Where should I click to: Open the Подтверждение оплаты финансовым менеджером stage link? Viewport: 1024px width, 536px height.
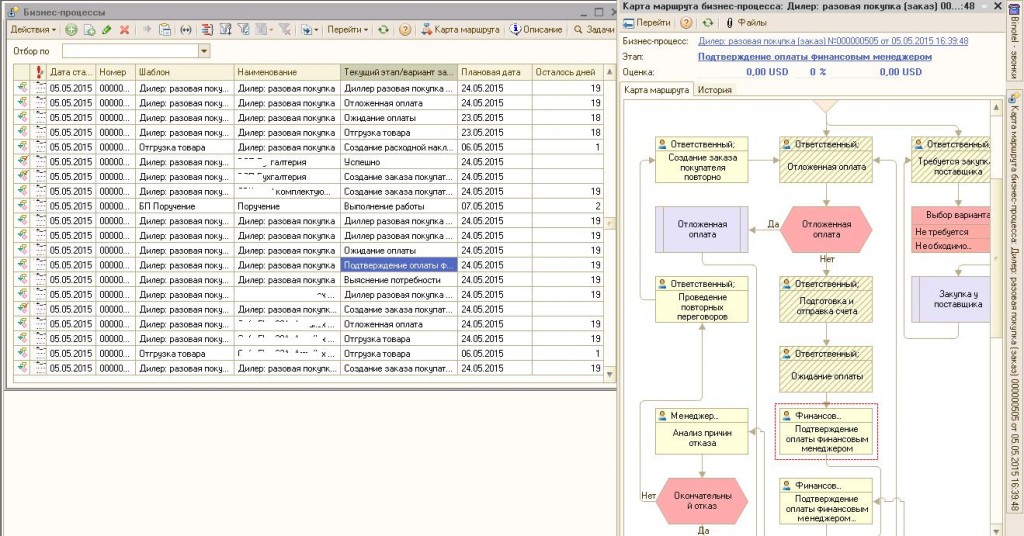pos(814,57)
